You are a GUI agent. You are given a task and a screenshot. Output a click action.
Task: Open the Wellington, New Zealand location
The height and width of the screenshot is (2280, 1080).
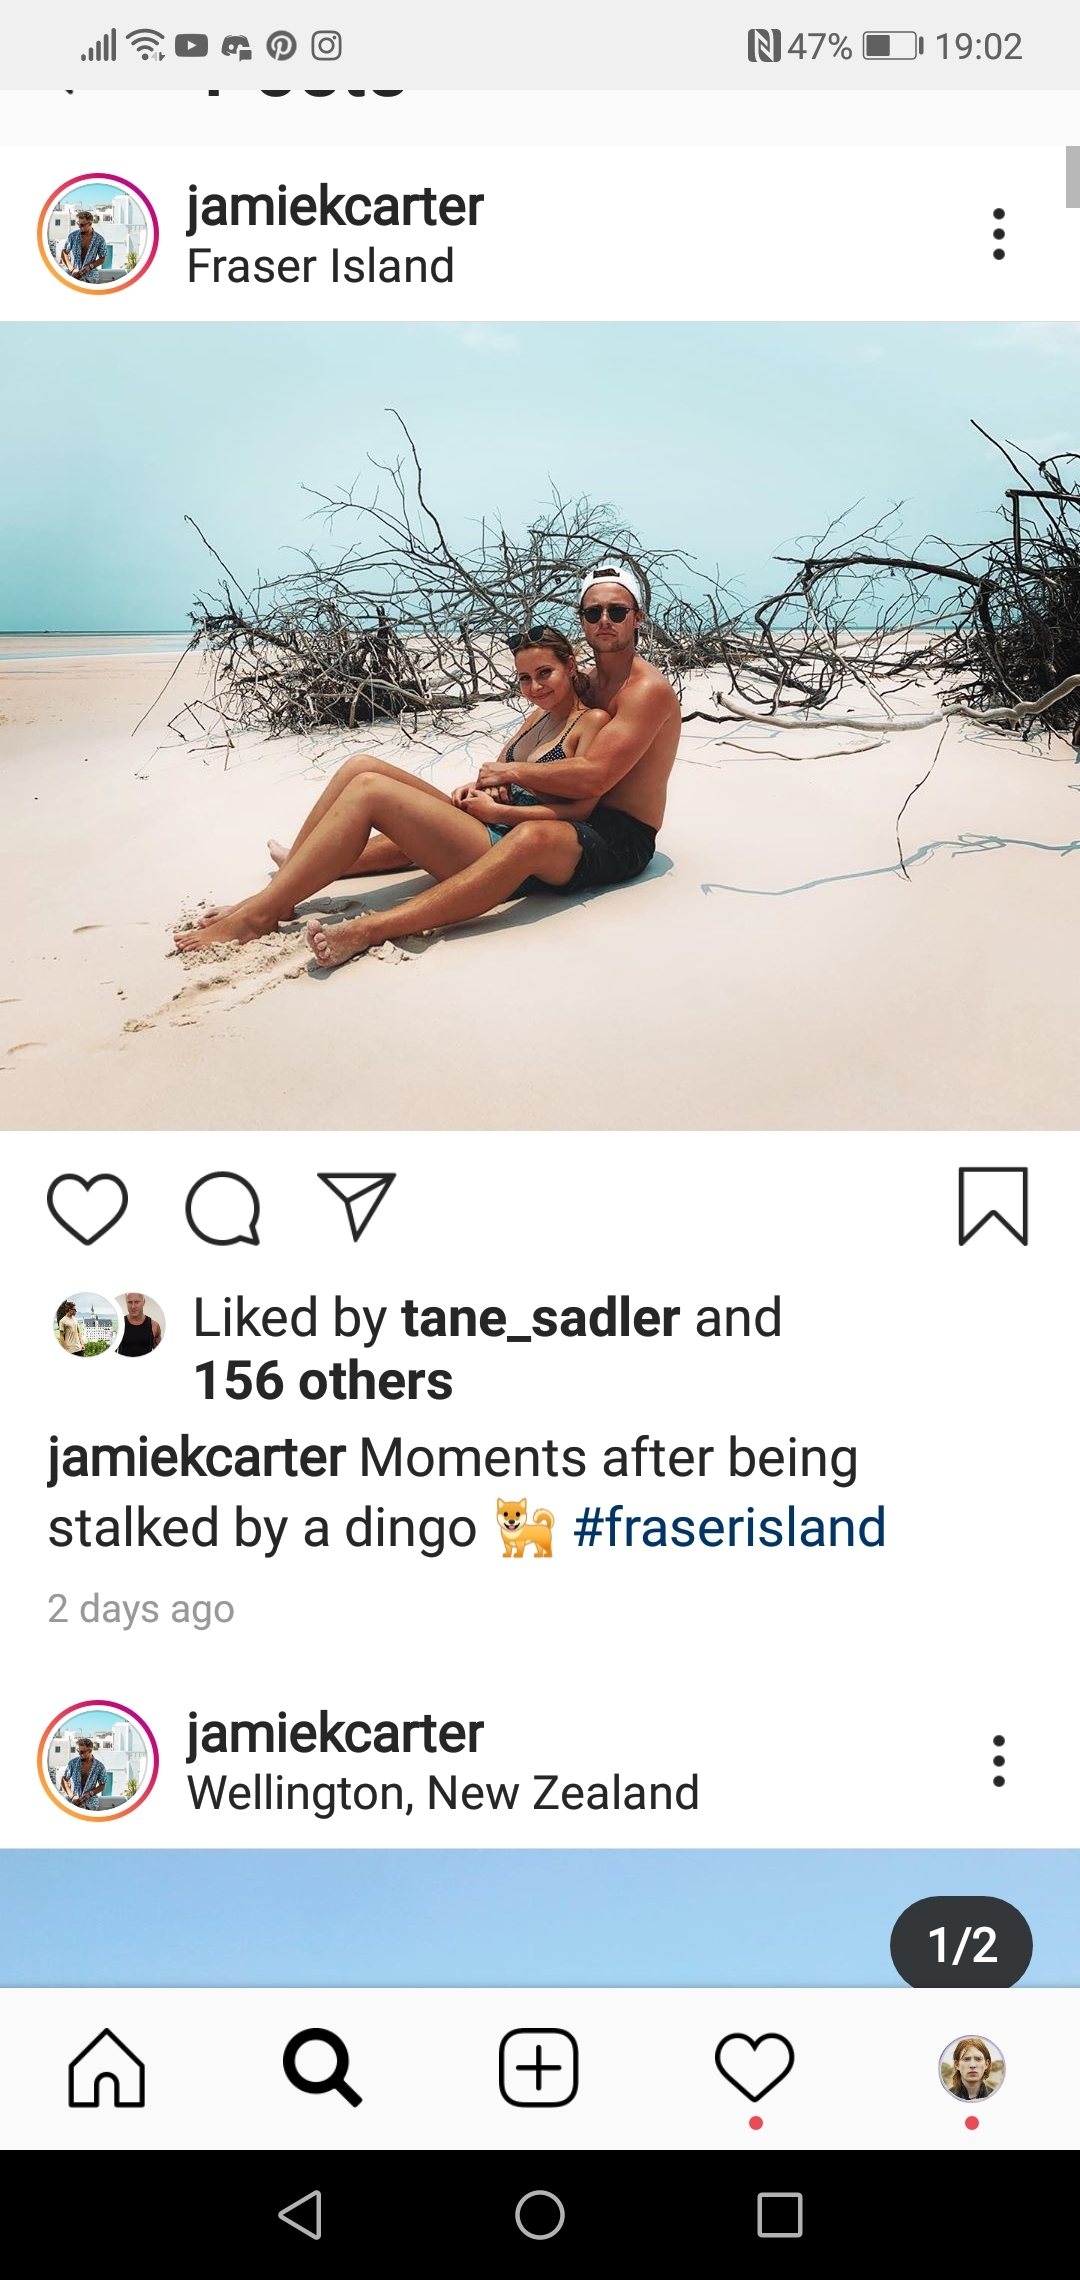(443, 1793)
